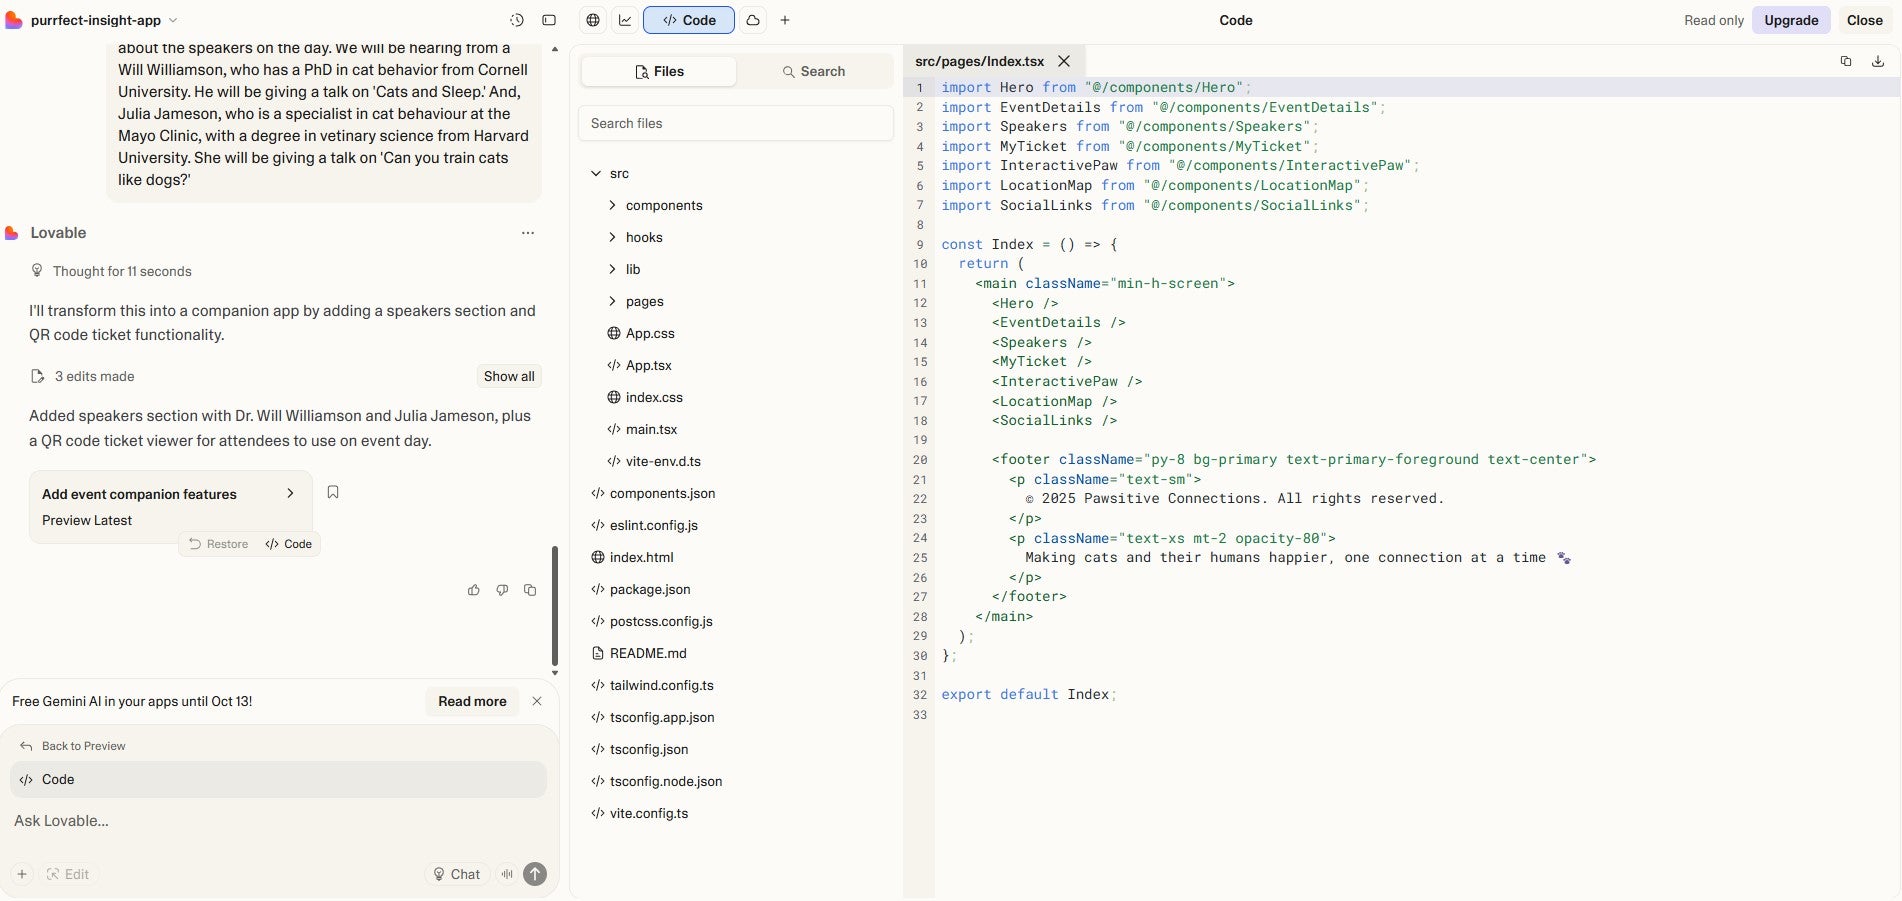Bookmark the Add event companion features edit
The width and height of the screenshot is (1902, 901).
[333, 492]
